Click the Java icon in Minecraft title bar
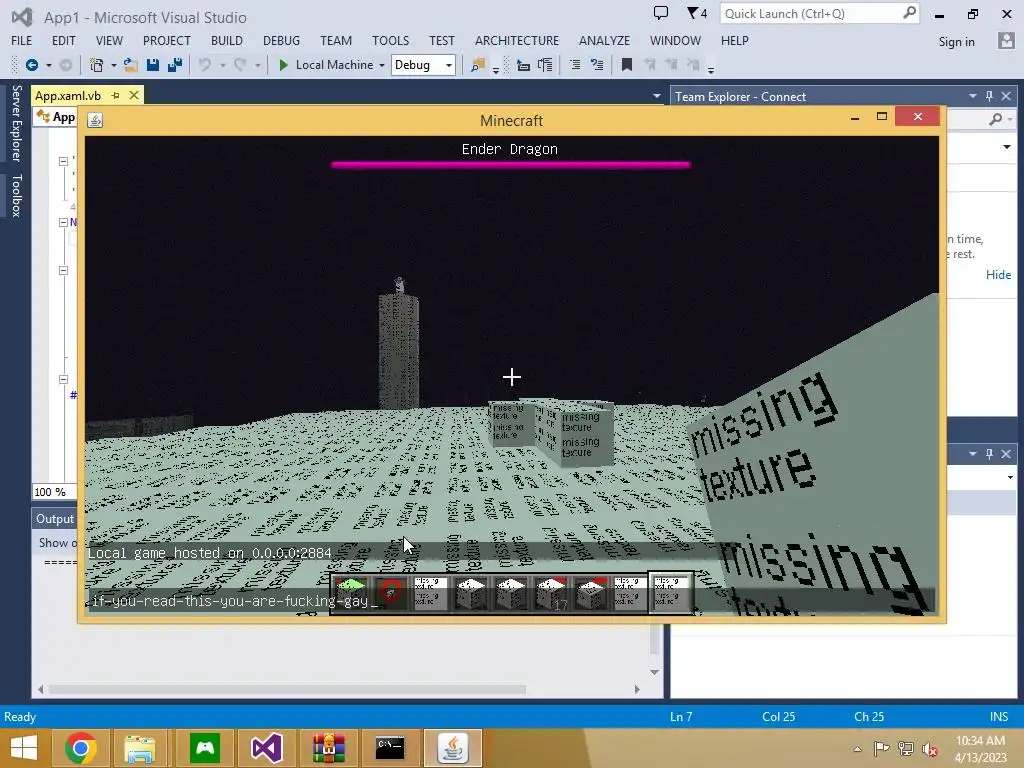This screenshot has width=1024, height=768. tap(95, 120)
